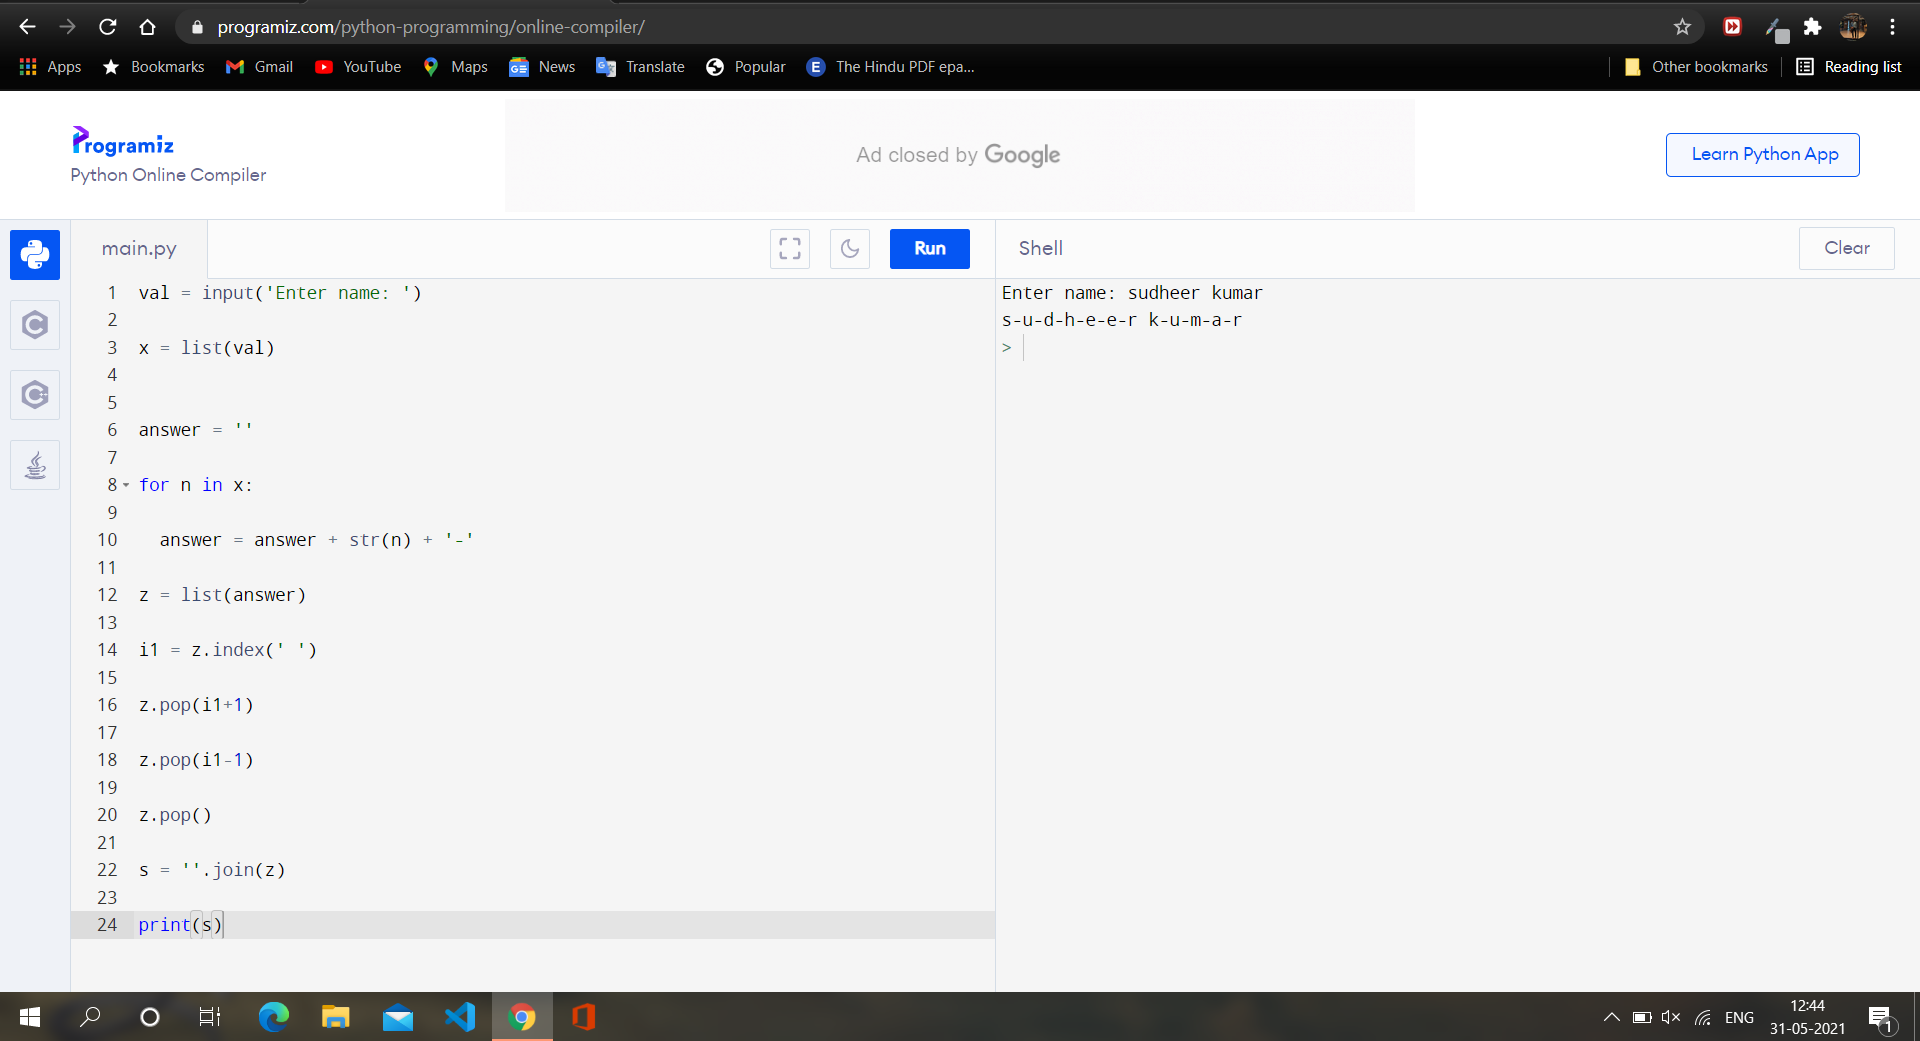Viewport: 1920px width, 1041px height.
Task: Open the YouTube bookmark
Action: pos(358,67)
